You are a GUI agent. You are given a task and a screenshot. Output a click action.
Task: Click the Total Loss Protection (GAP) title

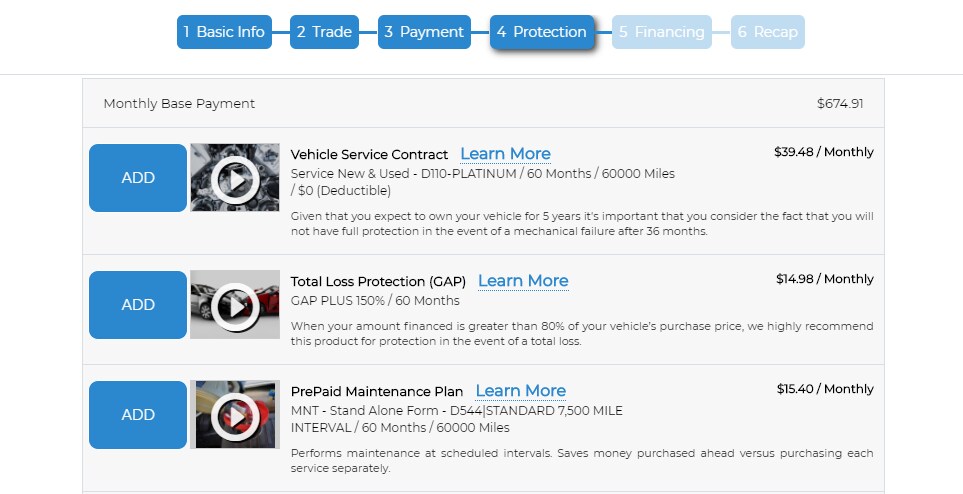click(378, 281)
